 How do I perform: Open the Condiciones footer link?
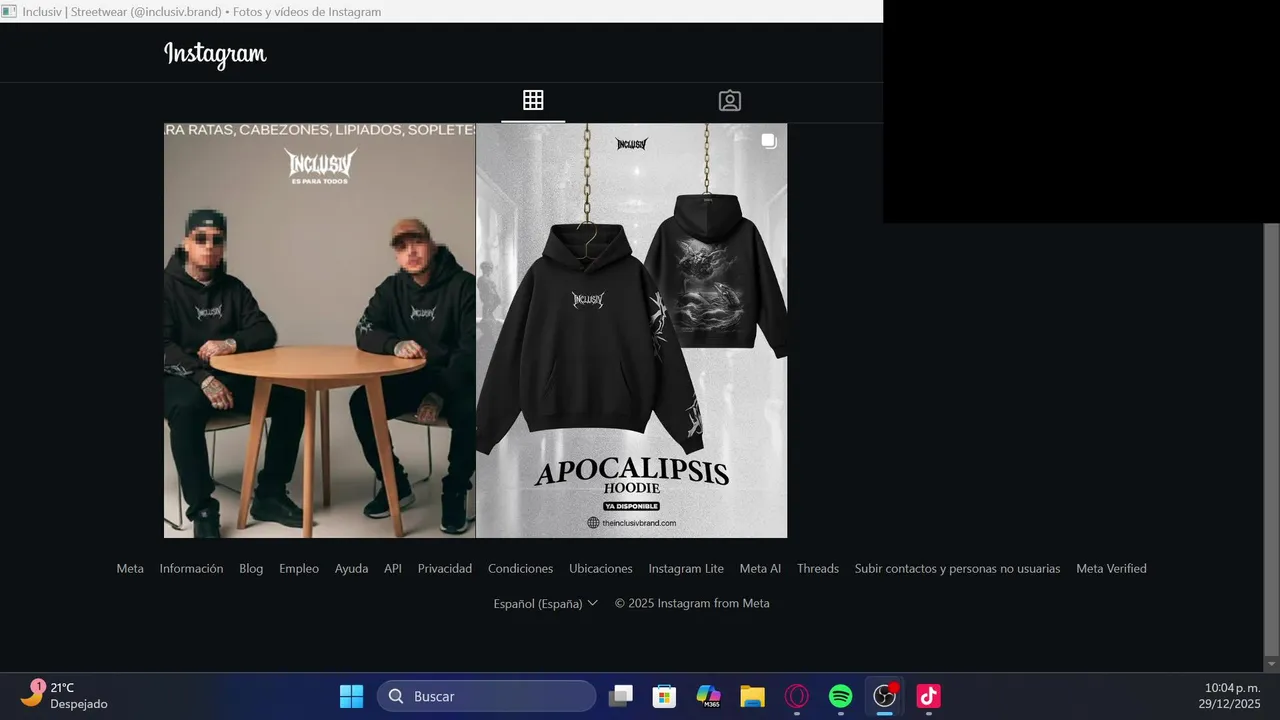click(520, 568)
